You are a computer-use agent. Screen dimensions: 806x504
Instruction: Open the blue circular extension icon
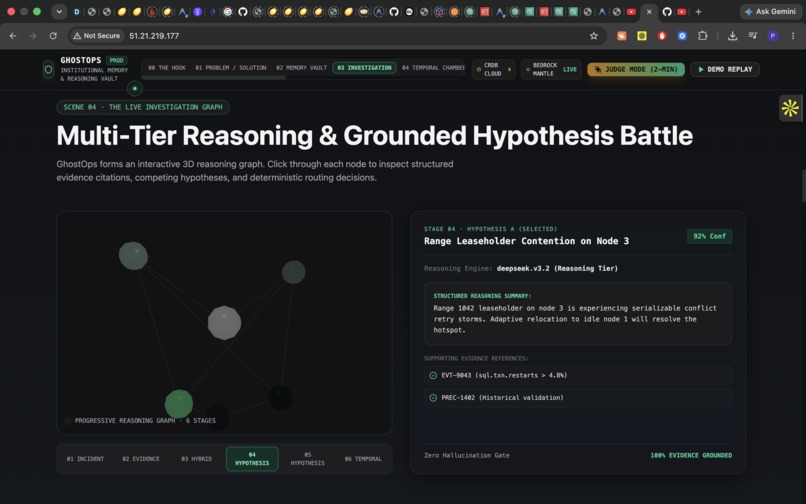pos(682,36)
